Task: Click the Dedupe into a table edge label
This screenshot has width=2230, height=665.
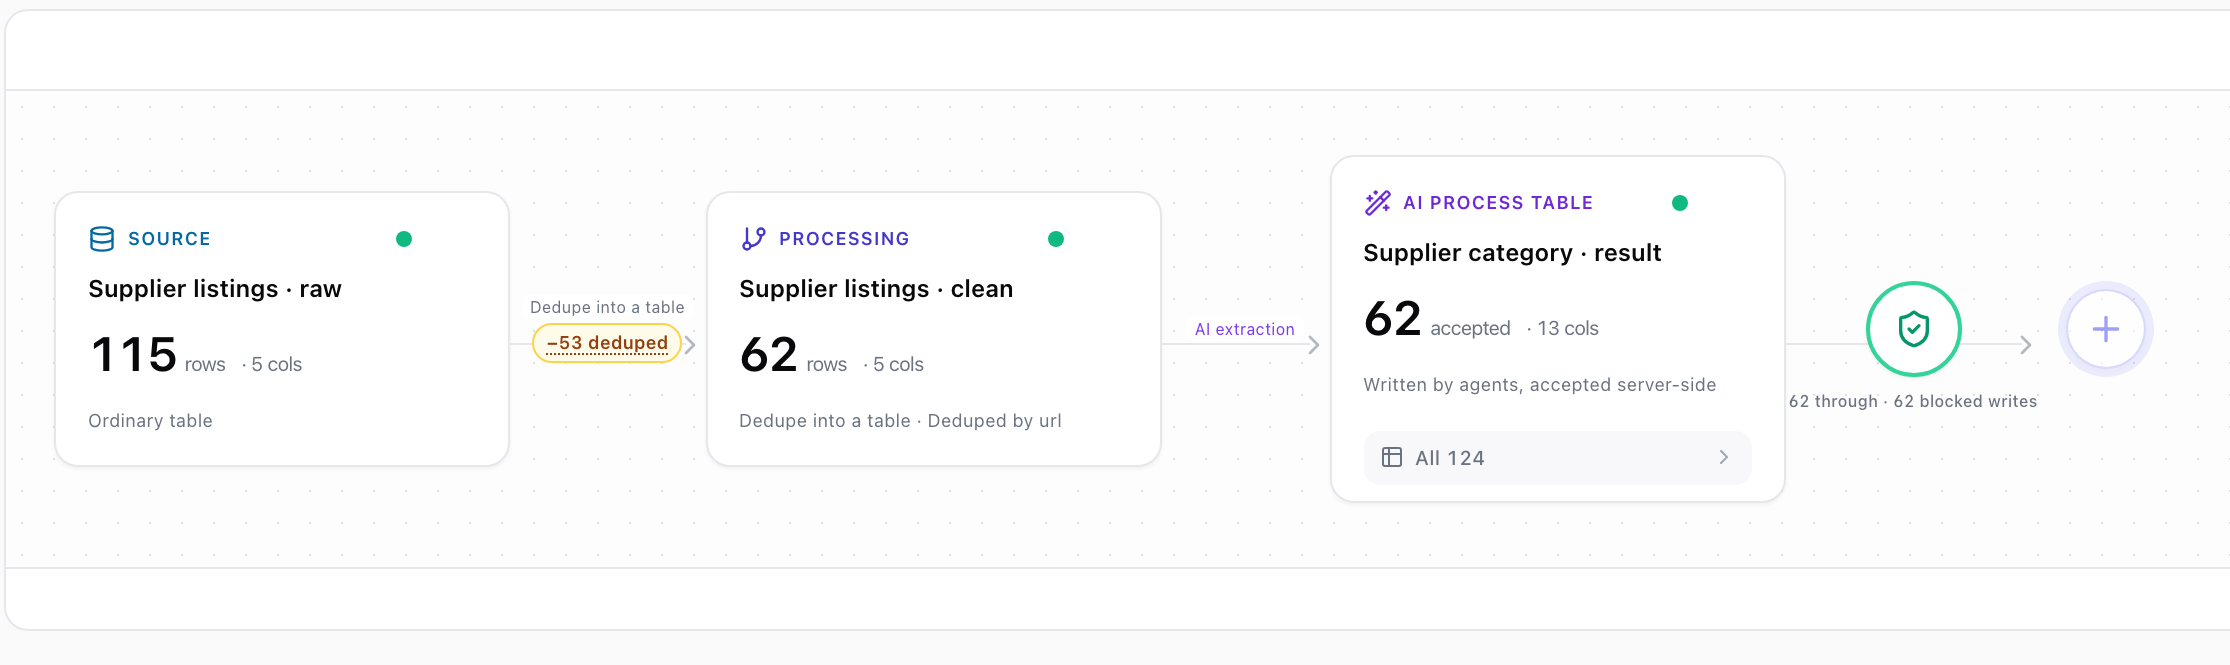Action: tap(607, 308)
